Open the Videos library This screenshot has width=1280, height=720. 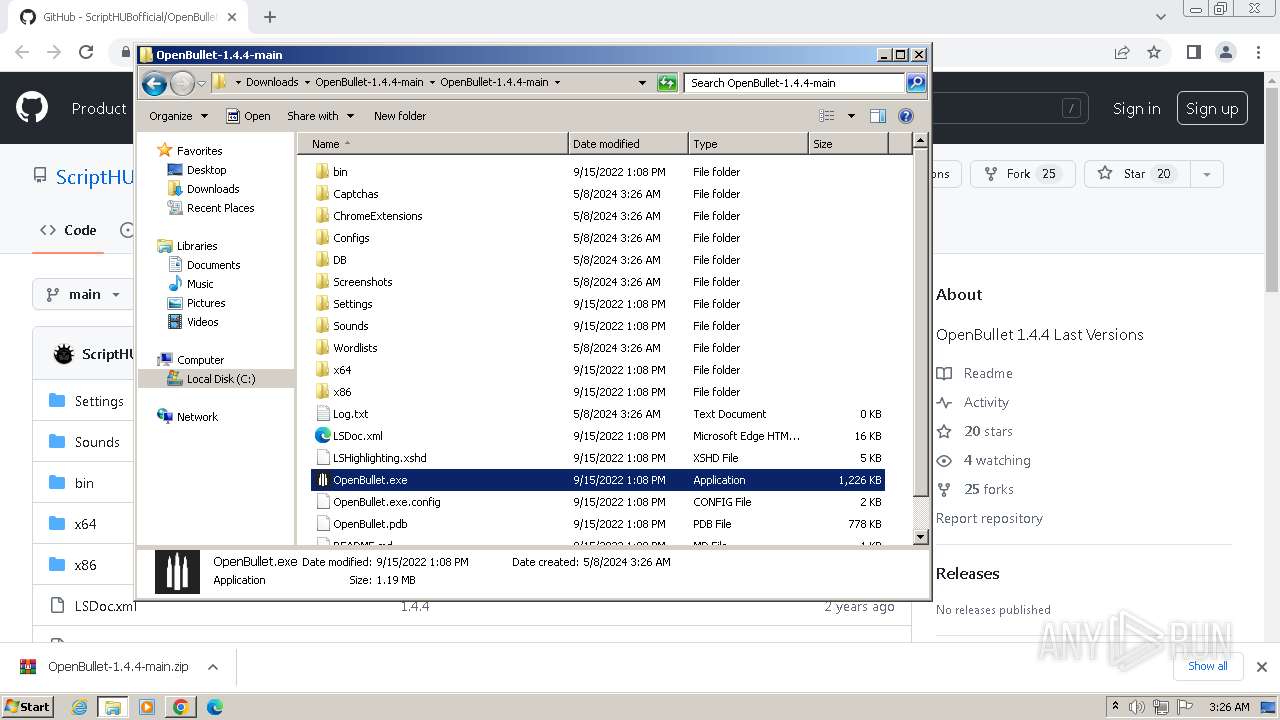pos(202,322)
